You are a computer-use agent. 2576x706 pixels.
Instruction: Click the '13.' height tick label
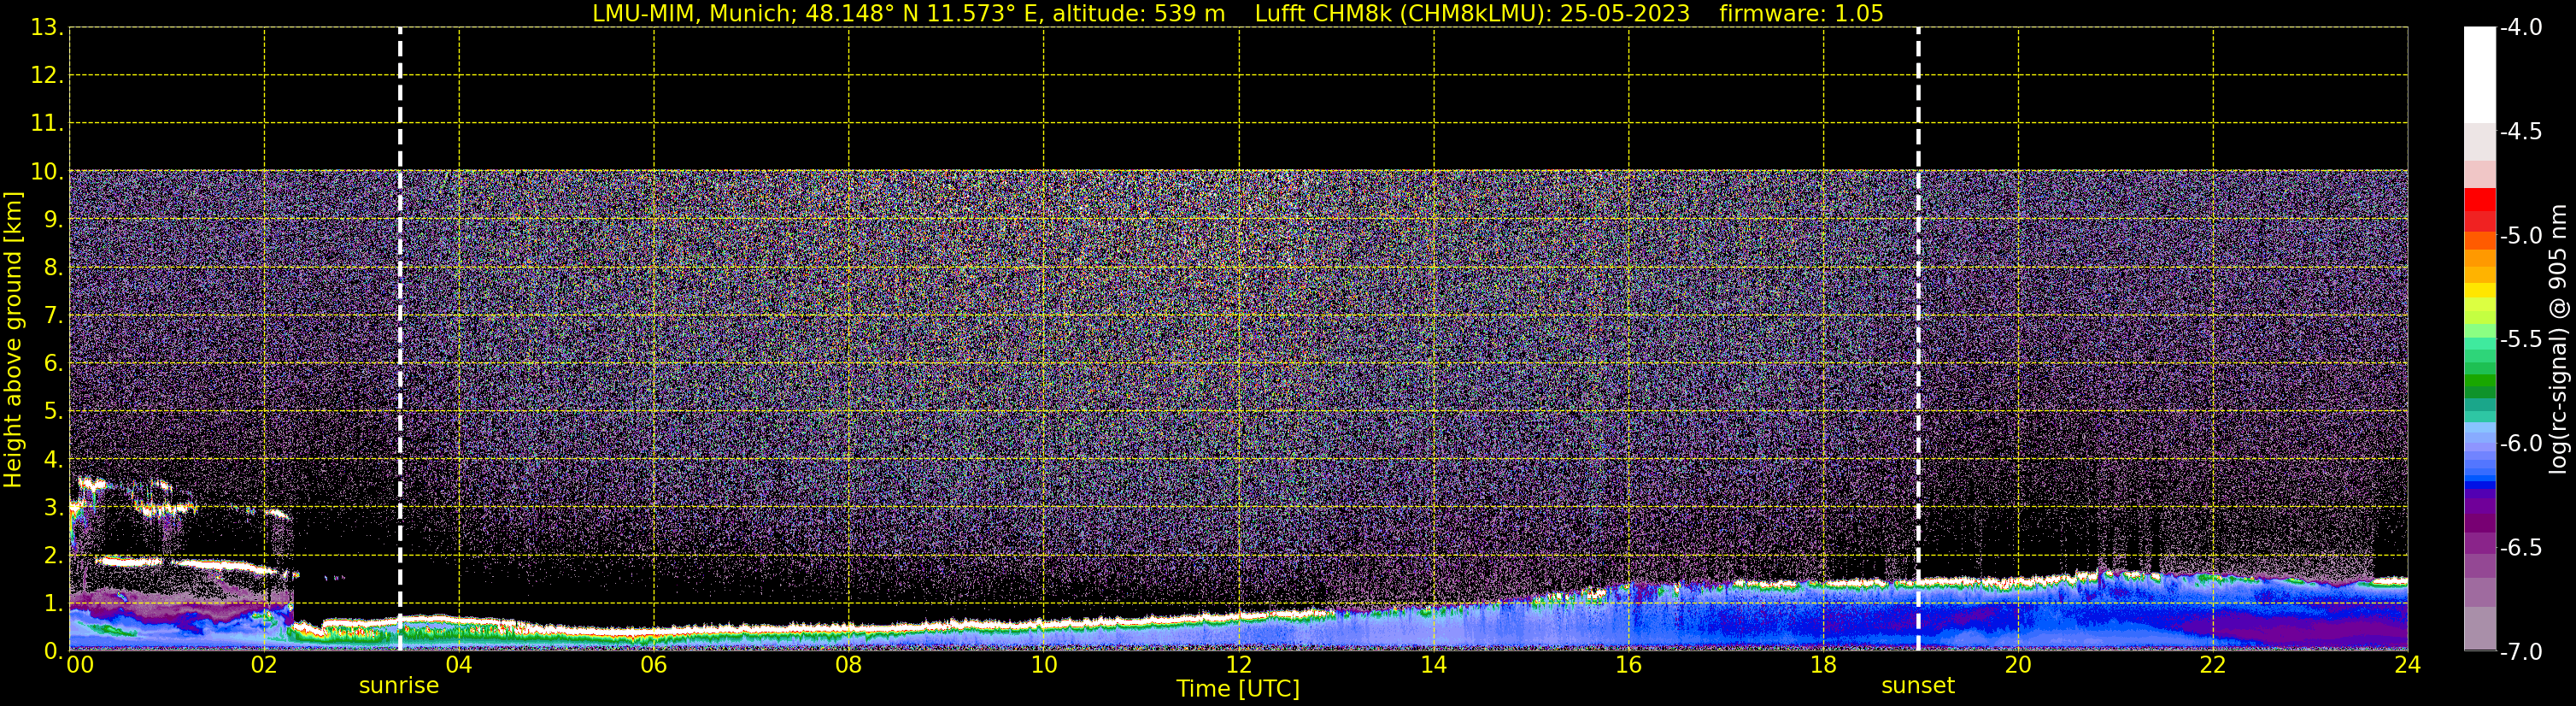(x=47, y=28)
